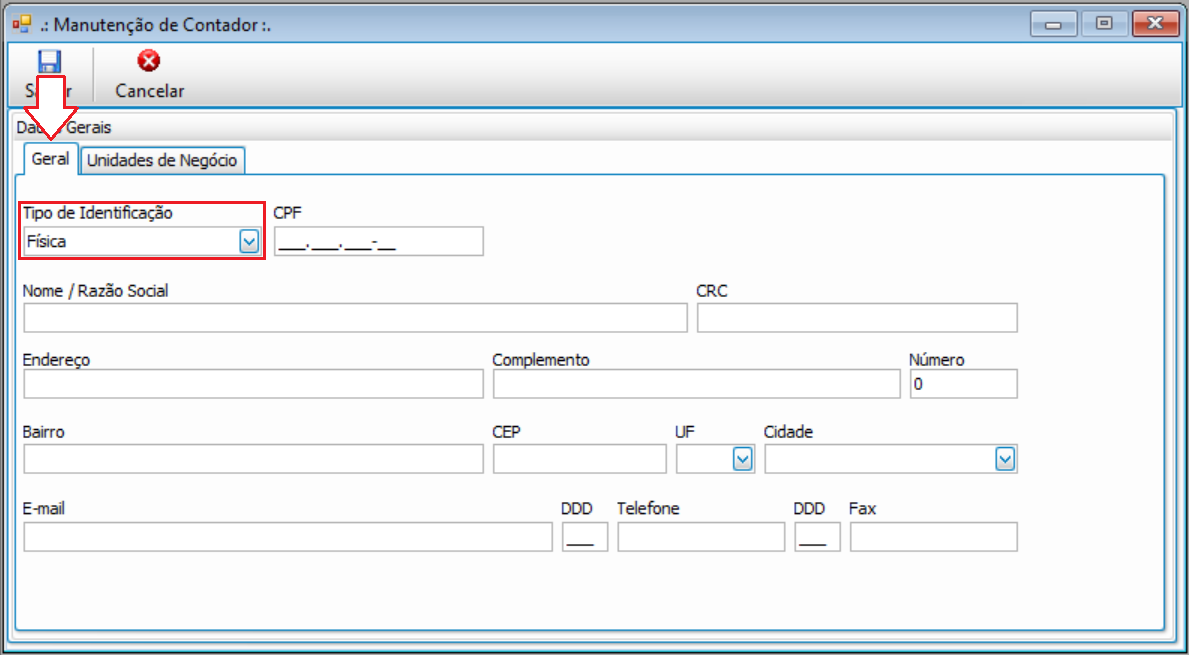Viewport: 1189px width, 655px height.
Task: Select the Geral tab
Action: (x=51, y=160)
